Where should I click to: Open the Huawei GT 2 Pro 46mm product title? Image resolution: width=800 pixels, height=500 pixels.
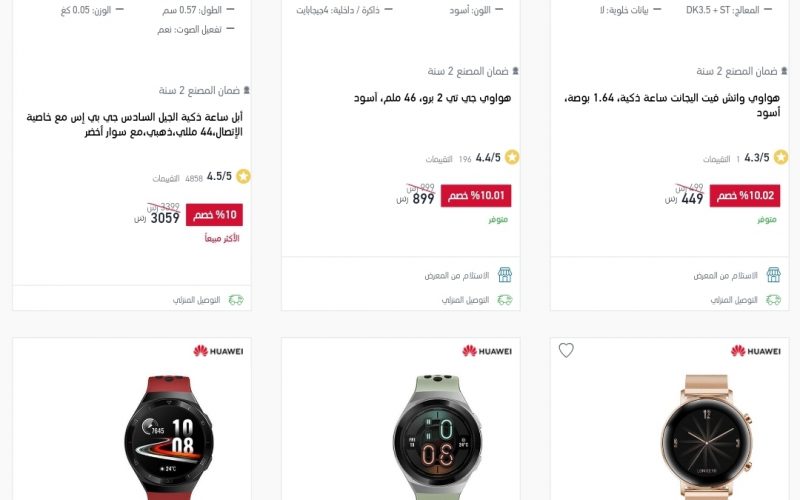pyautogui.click(x=433, y=98)
